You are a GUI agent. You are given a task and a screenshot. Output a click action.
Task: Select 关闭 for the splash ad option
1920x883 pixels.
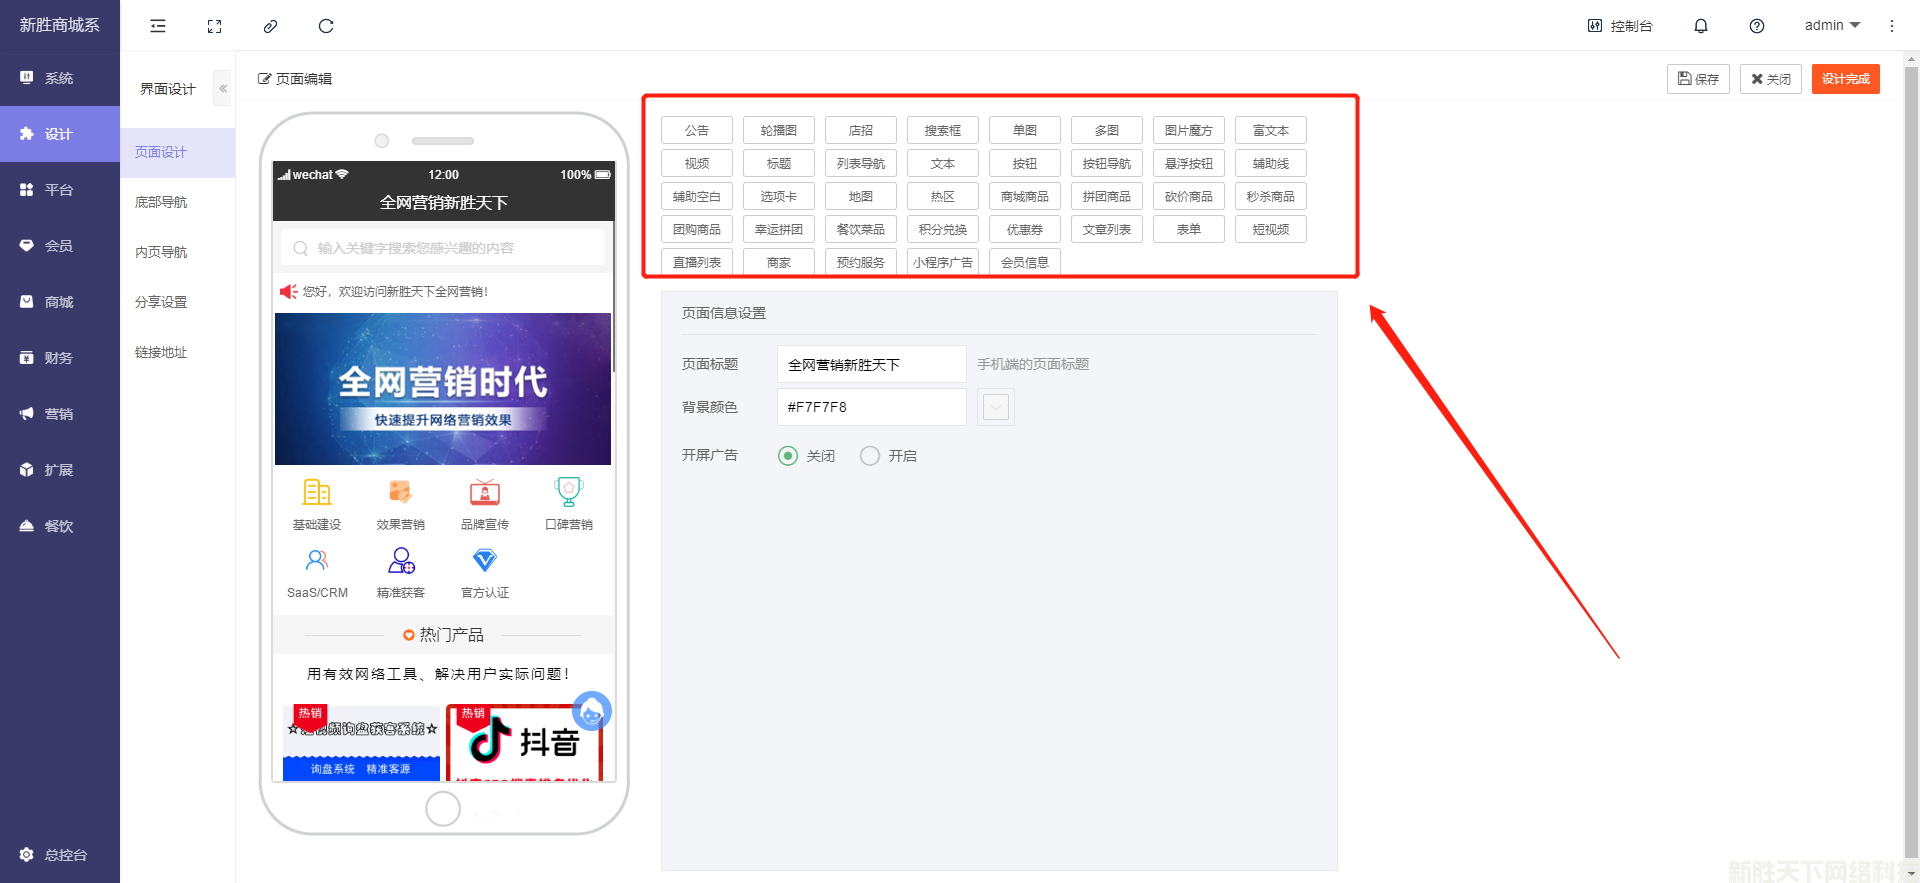[788, 456]
